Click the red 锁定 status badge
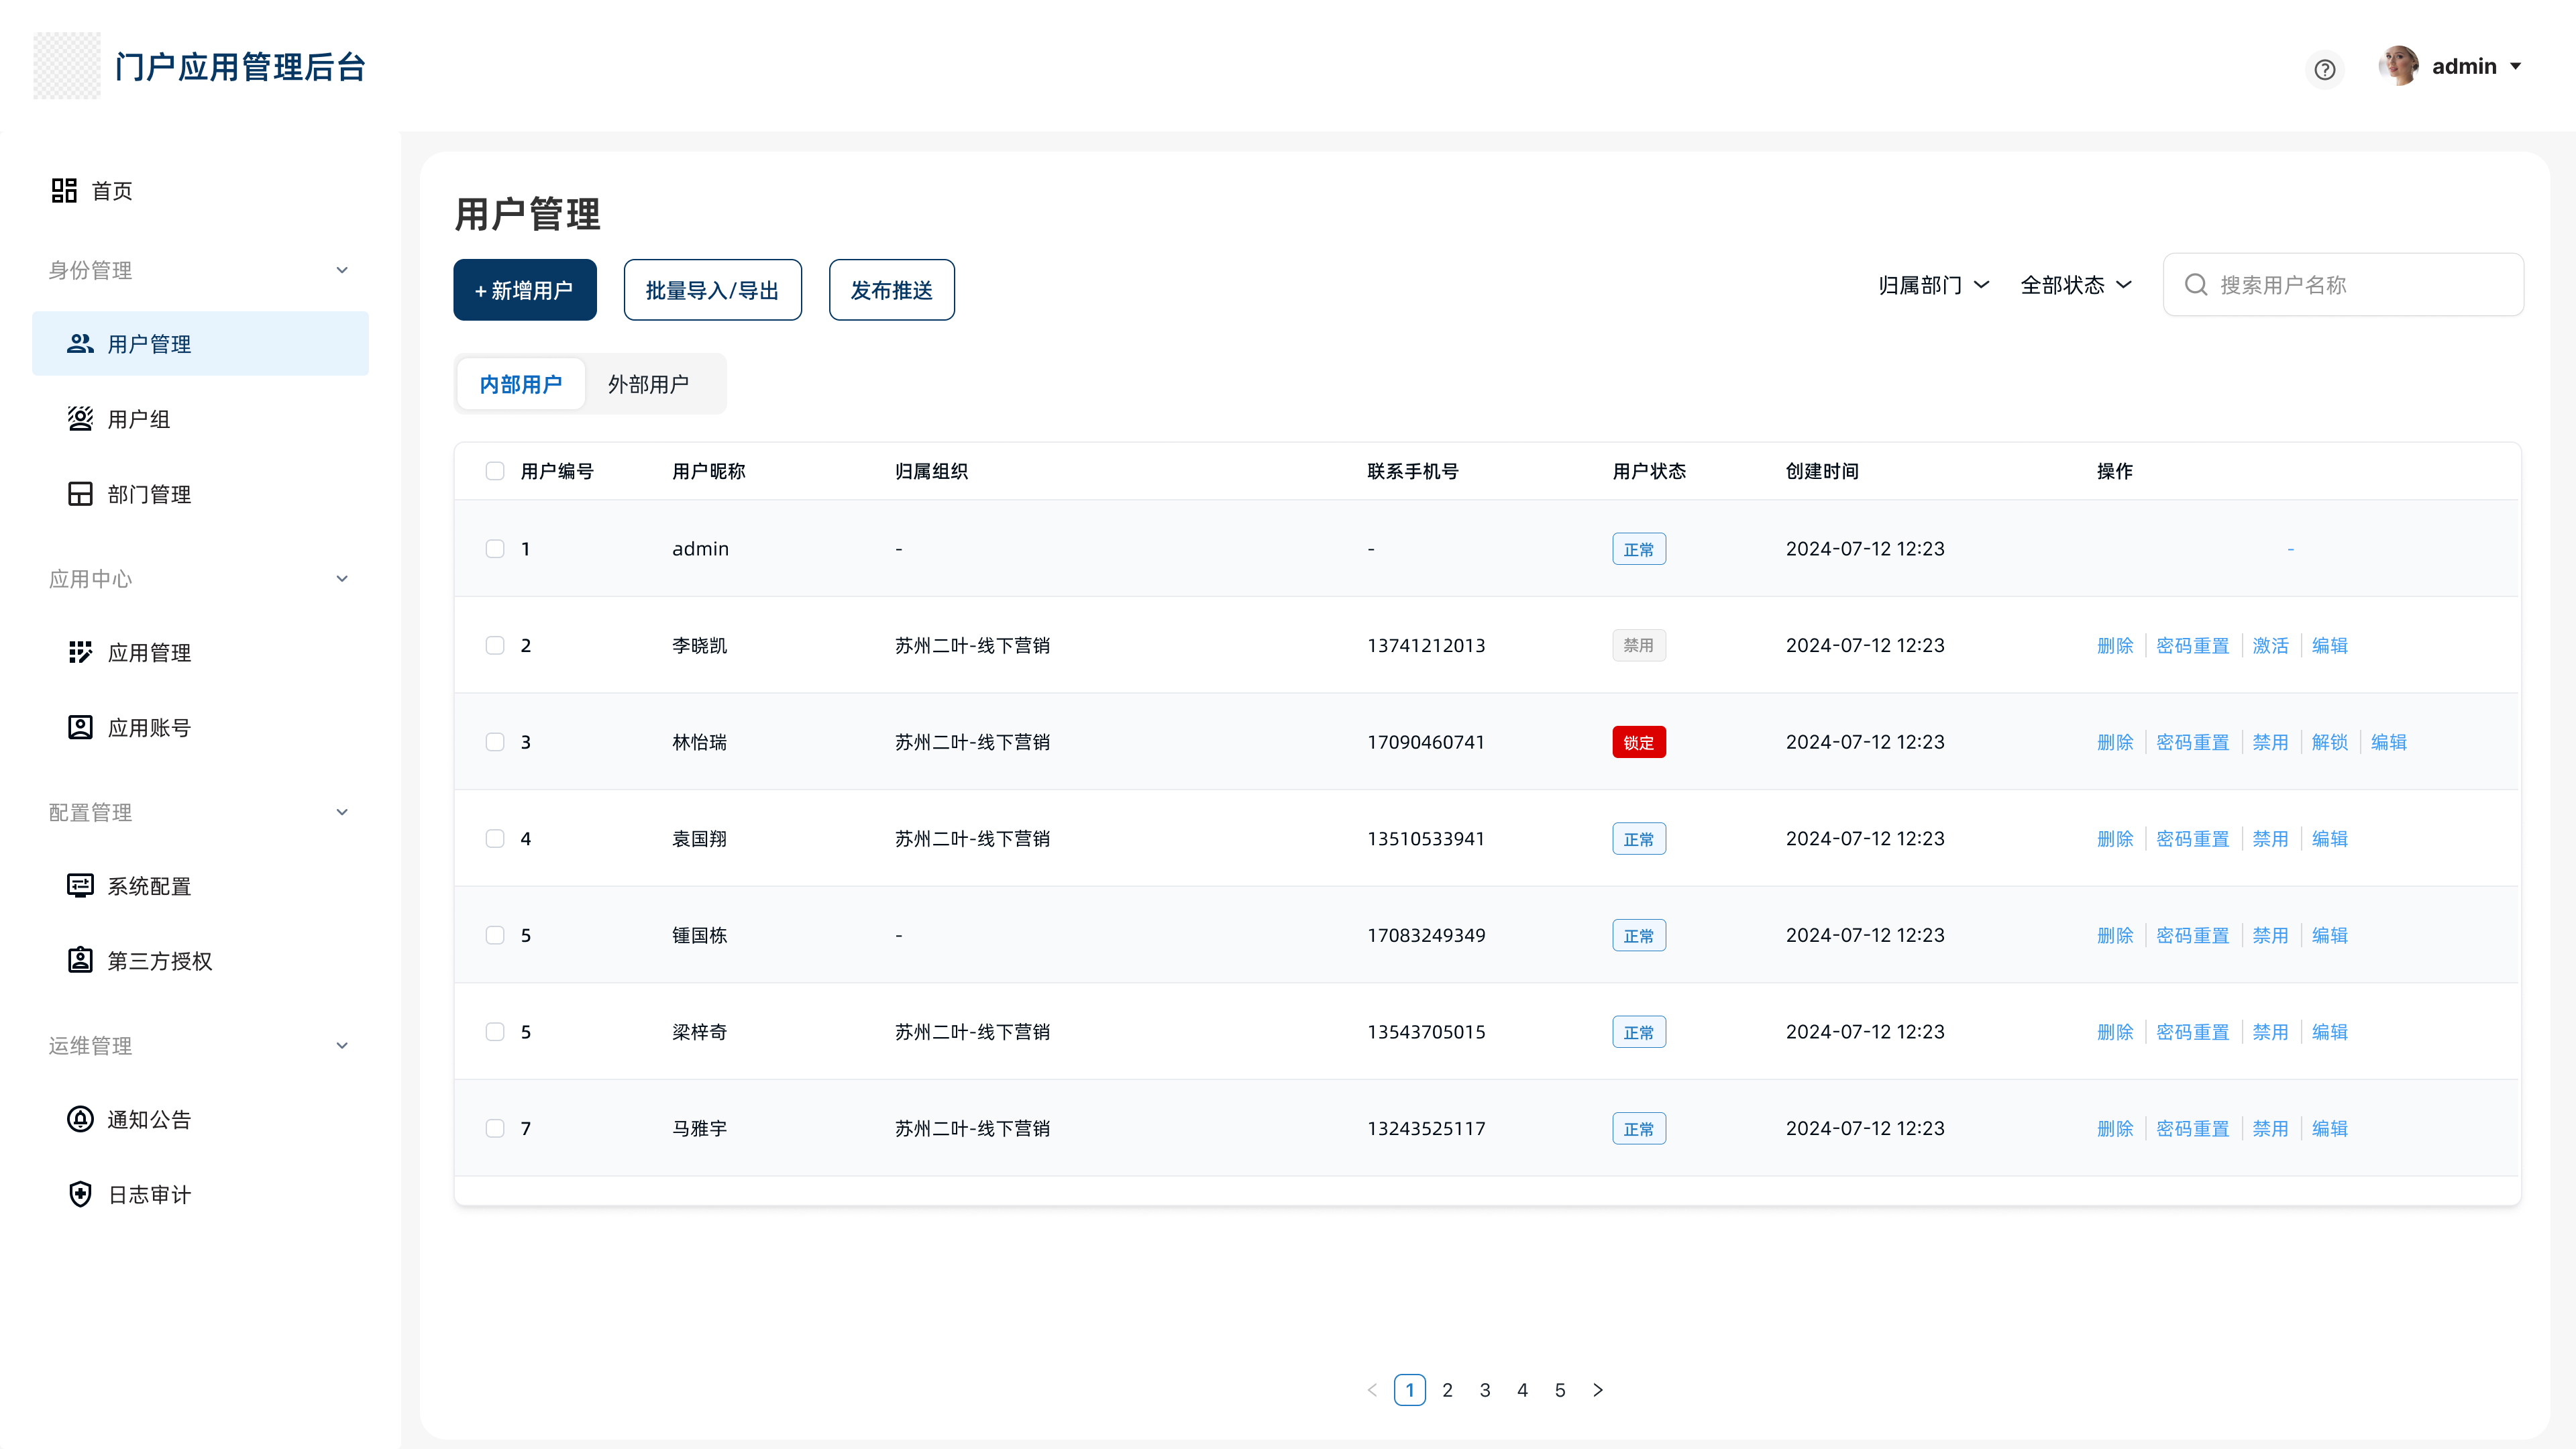2576x1449 pixels. [1639, 742]
